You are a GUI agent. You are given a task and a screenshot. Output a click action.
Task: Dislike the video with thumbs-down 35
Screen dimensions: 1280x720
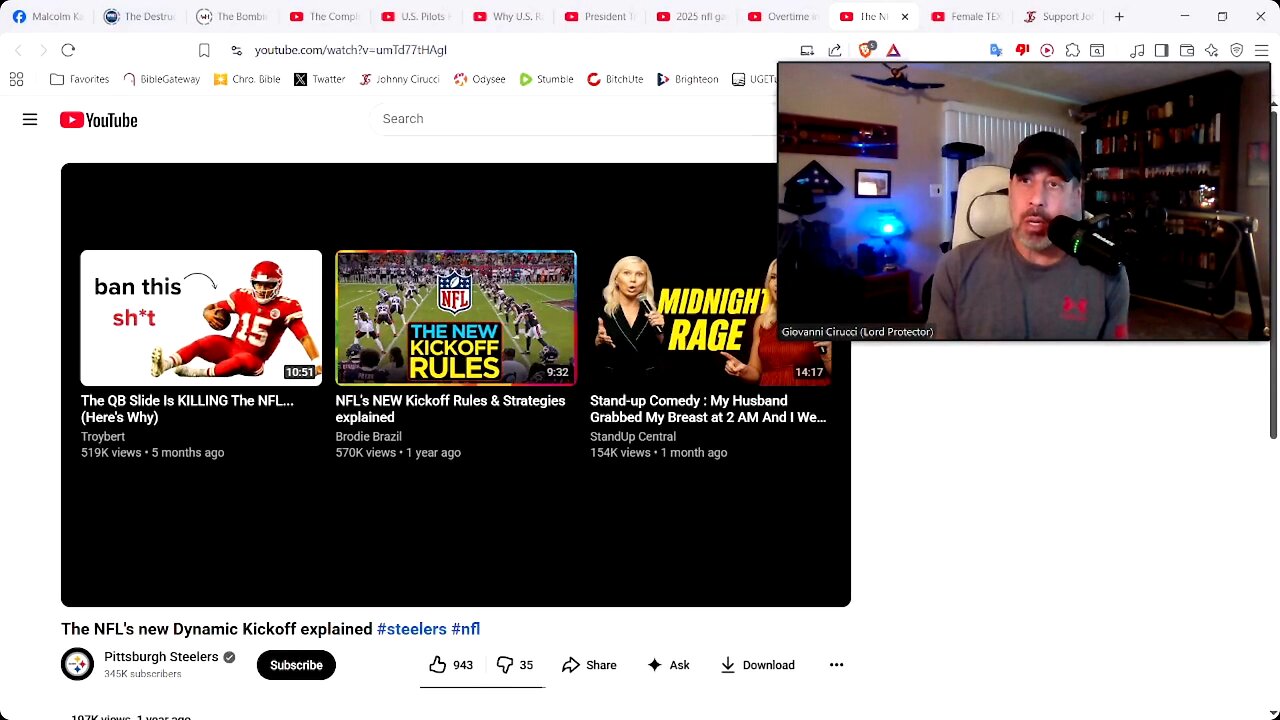(x=515, y=665)
